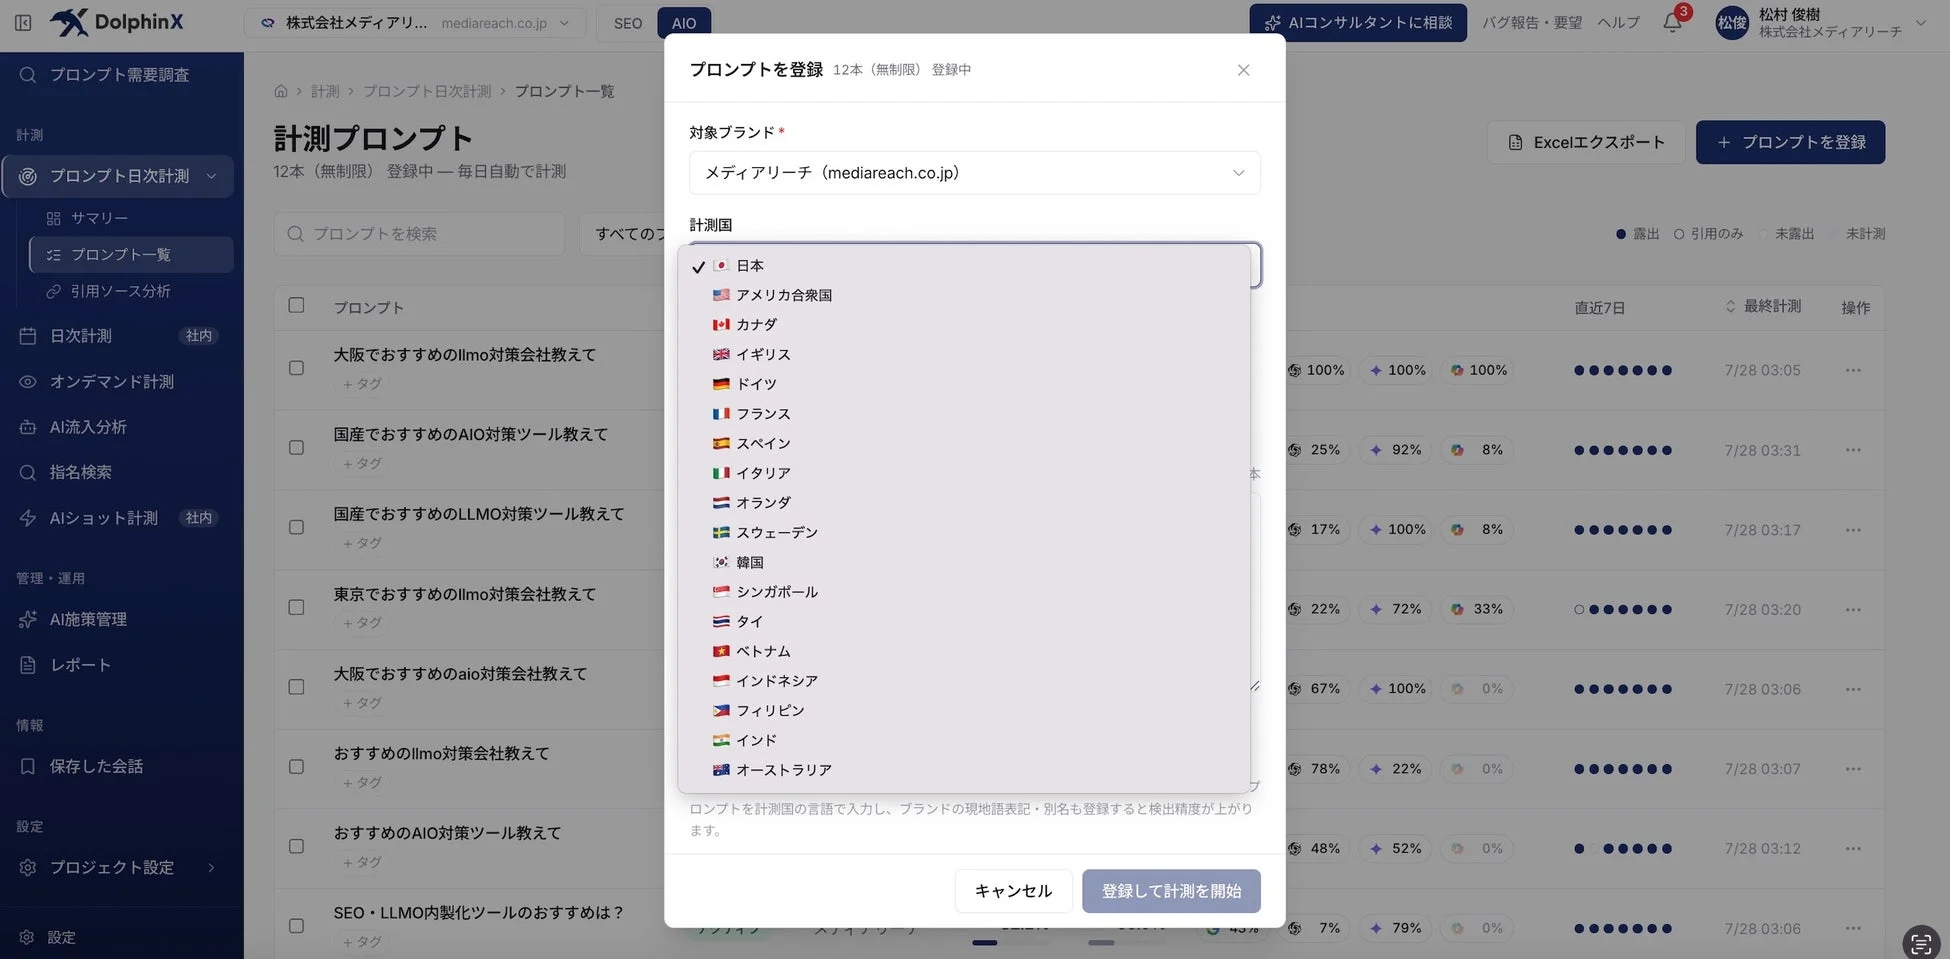
Task: Collapse the sidebar panel icon
Action: click(x=23, y=22)
